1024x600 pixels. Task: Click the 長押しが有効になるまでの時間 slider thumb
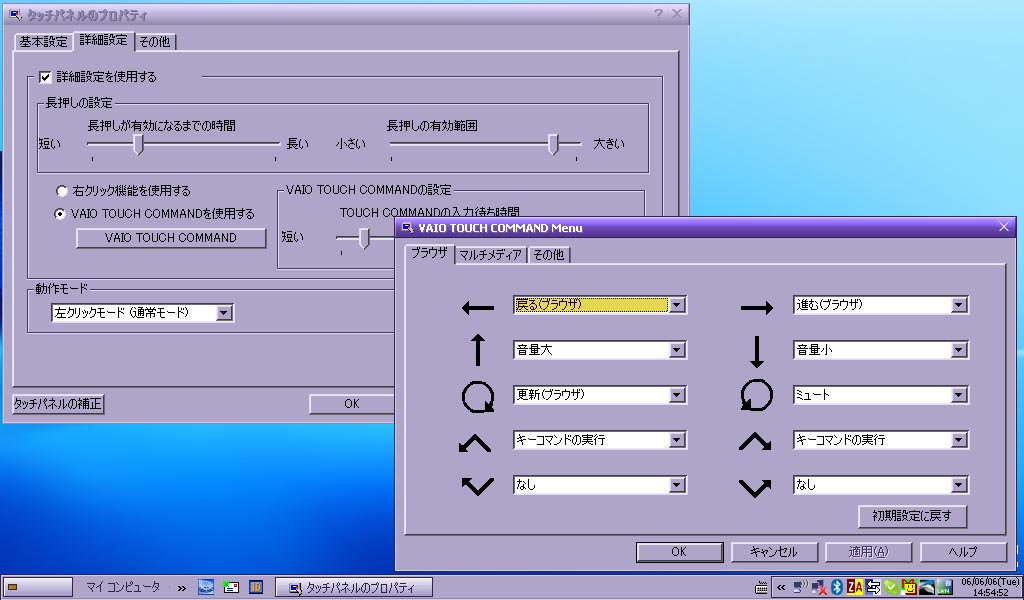138,145
